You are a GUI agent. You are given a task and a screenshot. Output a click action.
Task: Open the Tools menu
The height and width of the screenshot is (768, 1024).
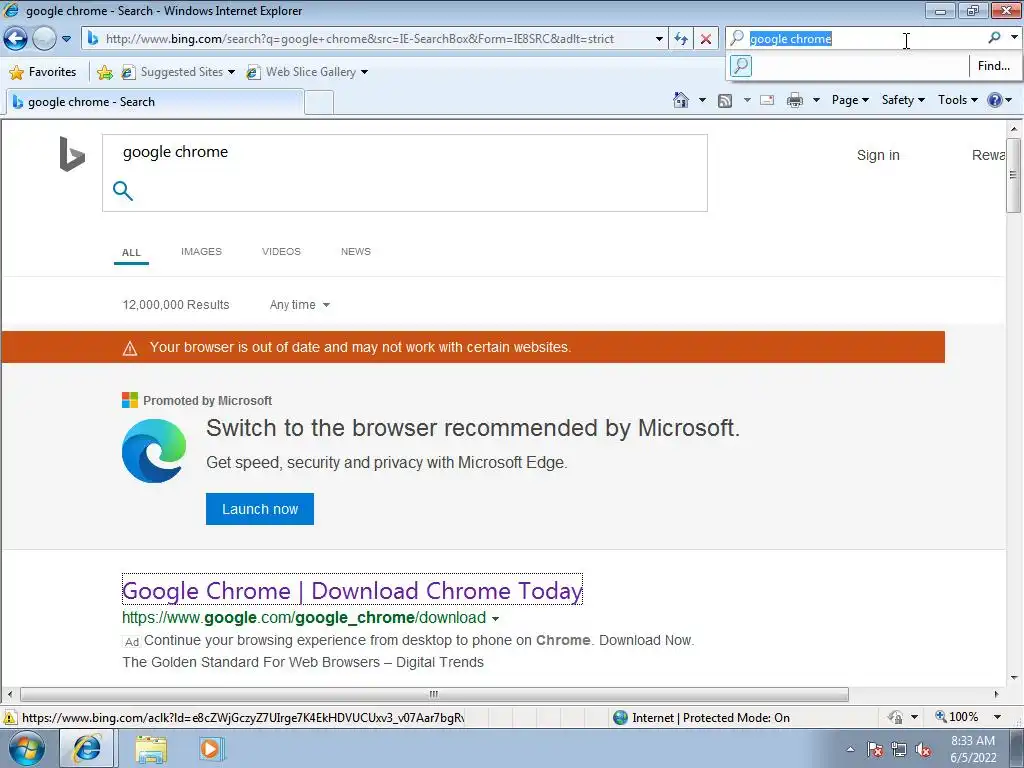click(x=957, y=100)
